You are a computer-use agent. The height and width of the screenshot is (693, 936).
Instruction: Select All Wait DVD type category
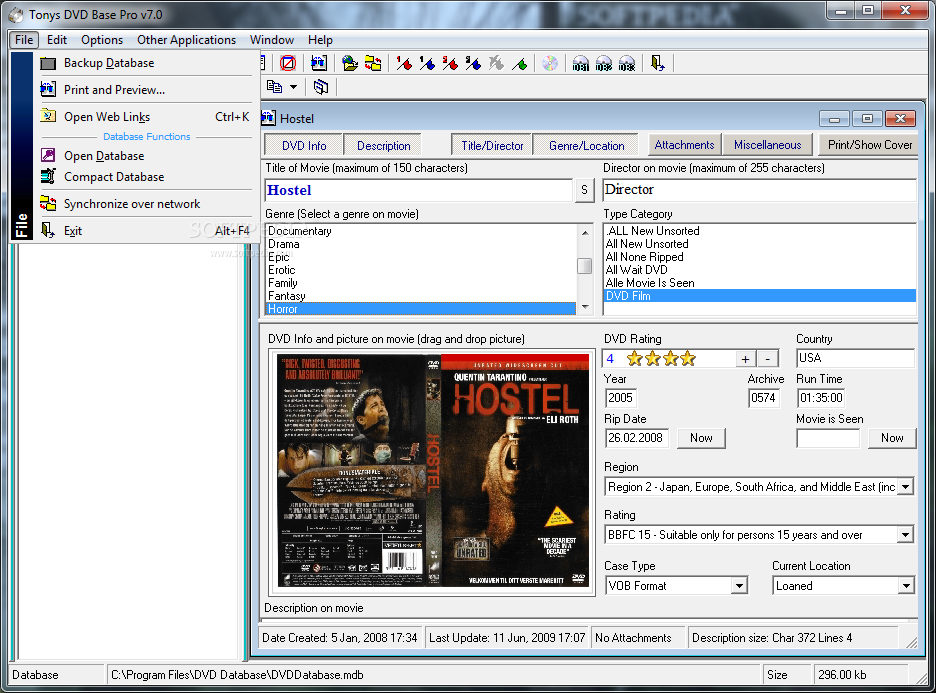(x=759, y=270)
